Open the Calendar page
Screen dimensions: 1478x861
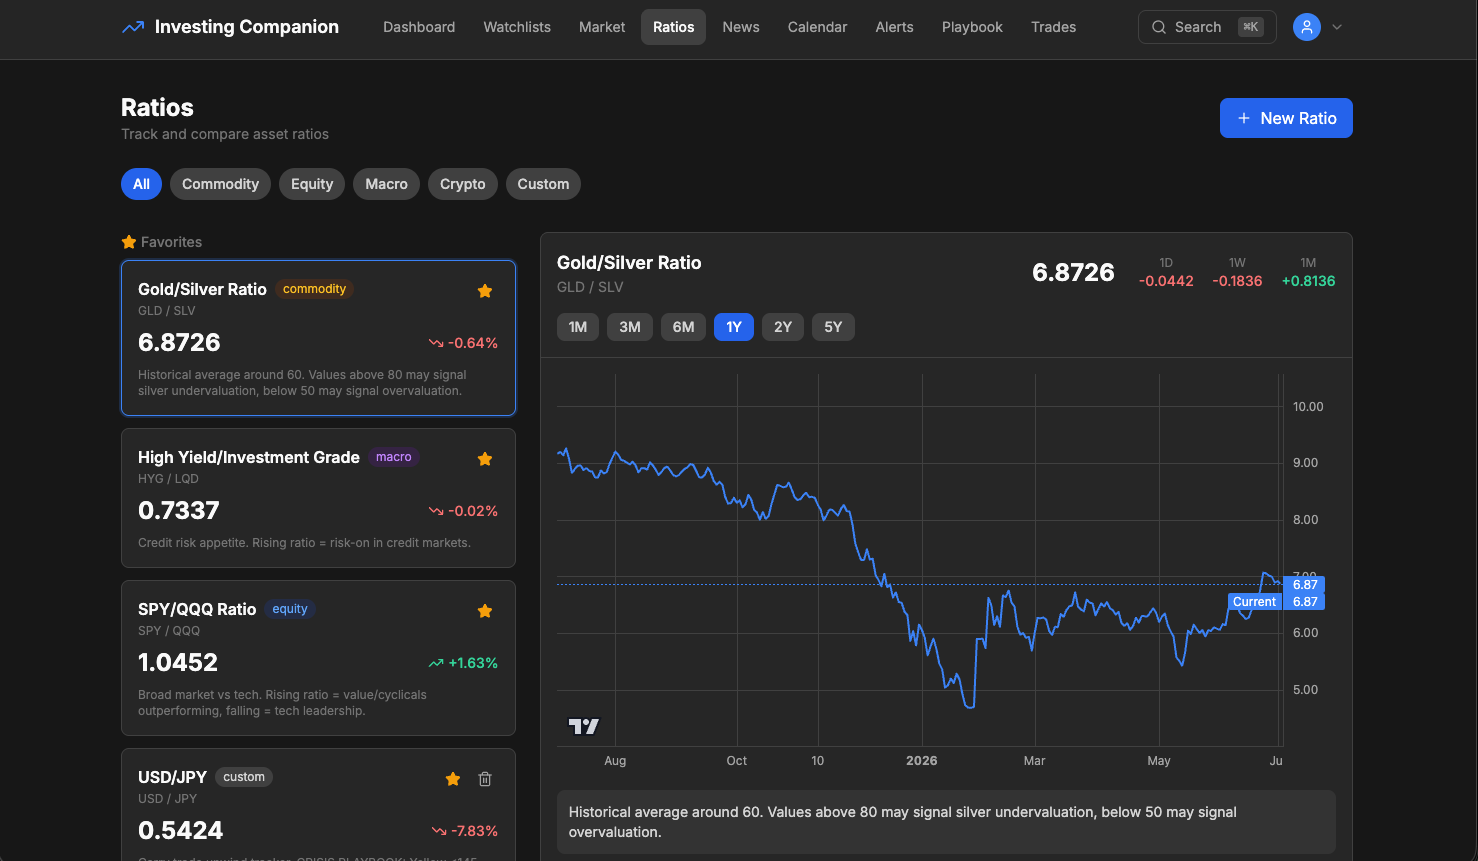[817, 27]
